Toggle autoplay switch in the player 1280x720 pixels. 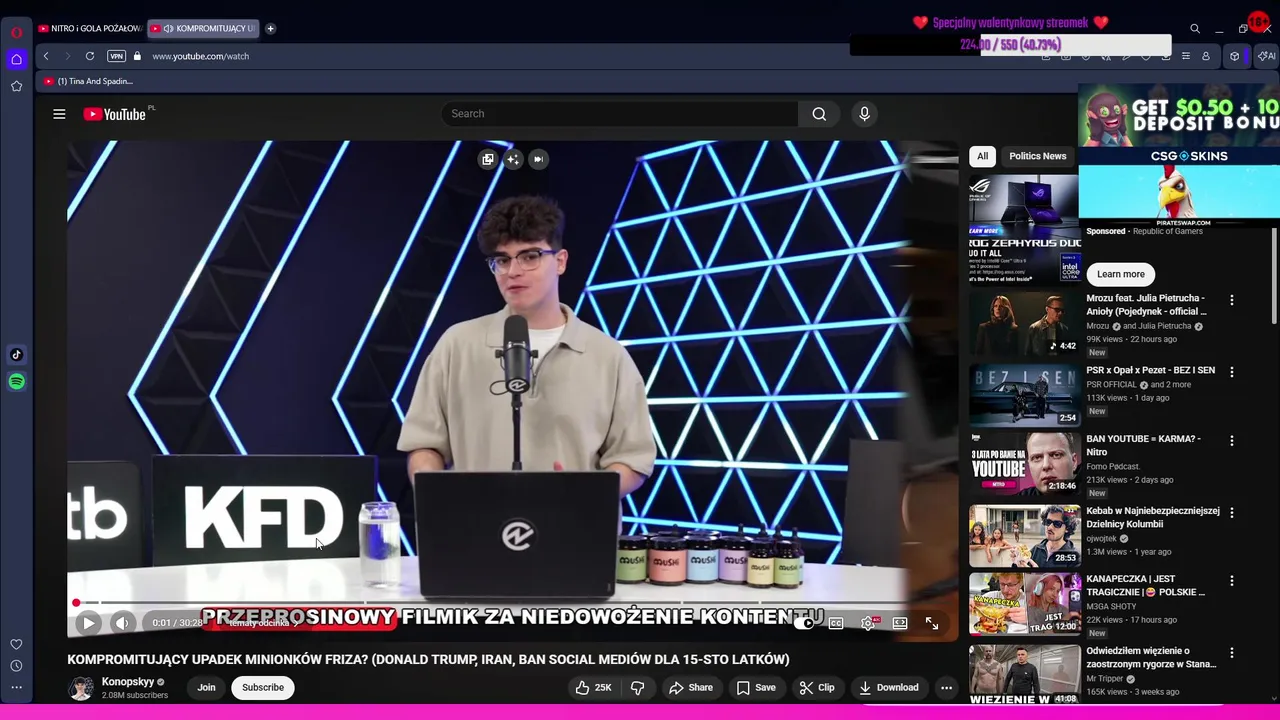click(803, 623)
